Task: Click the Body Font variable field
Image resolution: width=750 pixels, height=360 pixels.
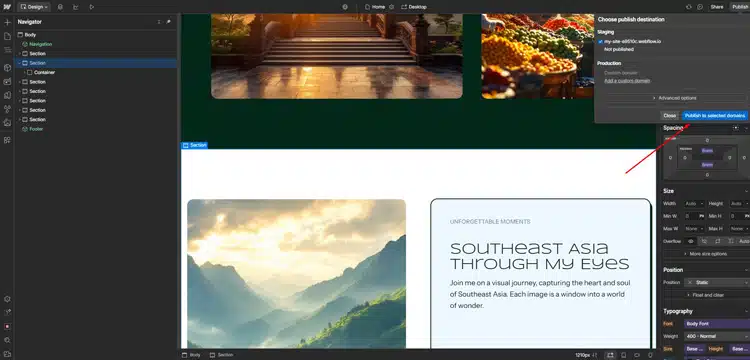Action: 717,324
